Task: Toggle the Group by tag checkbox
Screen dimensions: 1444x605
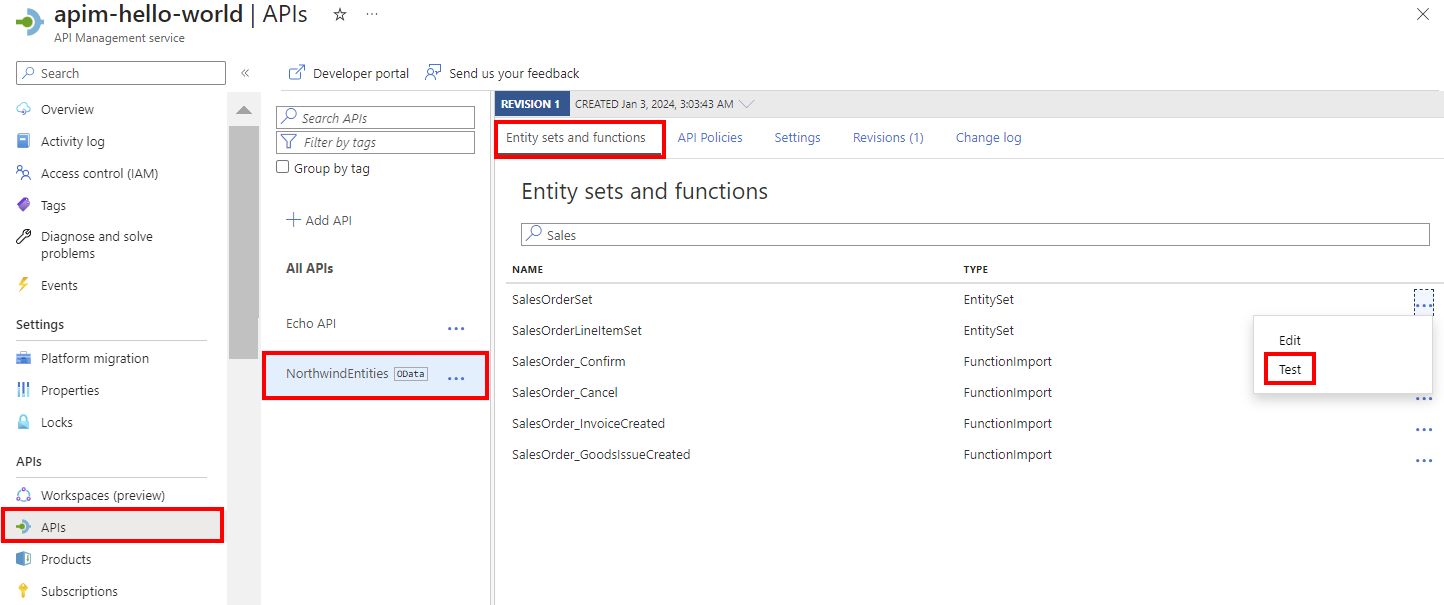Action: click(x=283, y=167)
